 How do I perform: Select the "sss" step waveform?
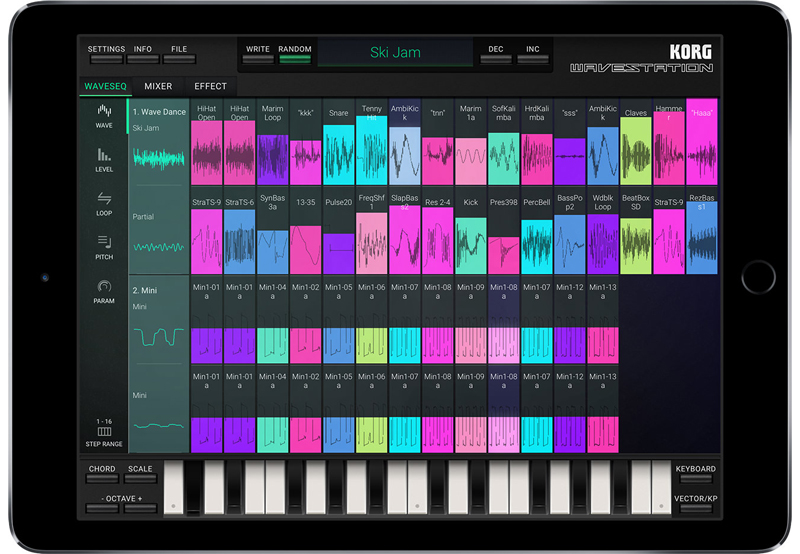point(569,142)
